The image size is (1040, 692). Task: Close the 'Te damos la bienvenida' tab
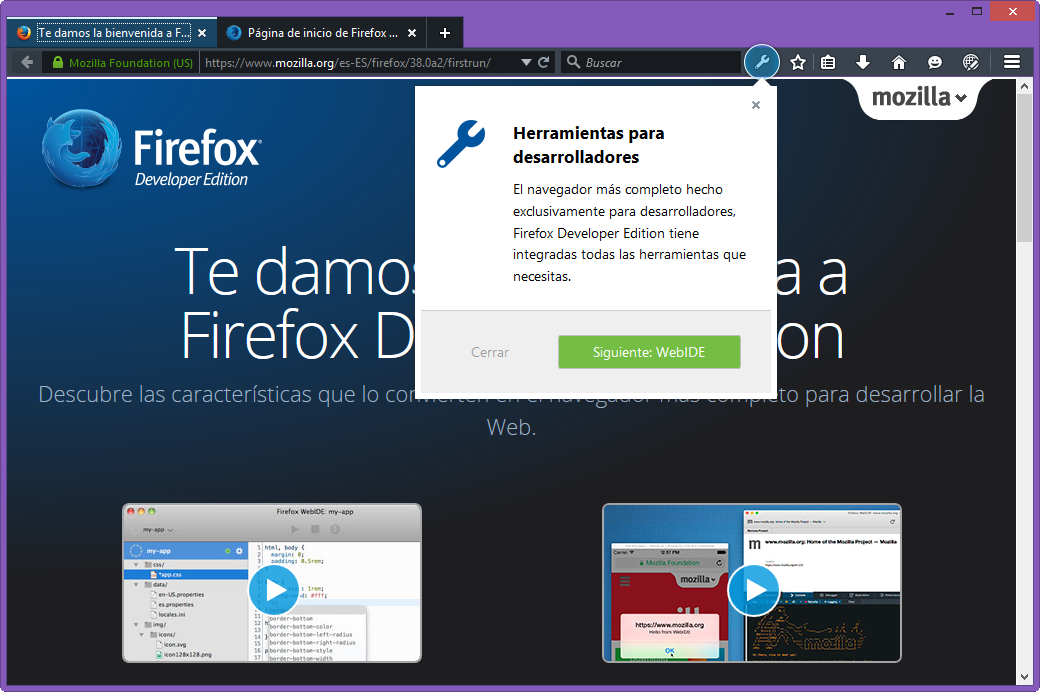pyautogui.click(x=202, y=33)
